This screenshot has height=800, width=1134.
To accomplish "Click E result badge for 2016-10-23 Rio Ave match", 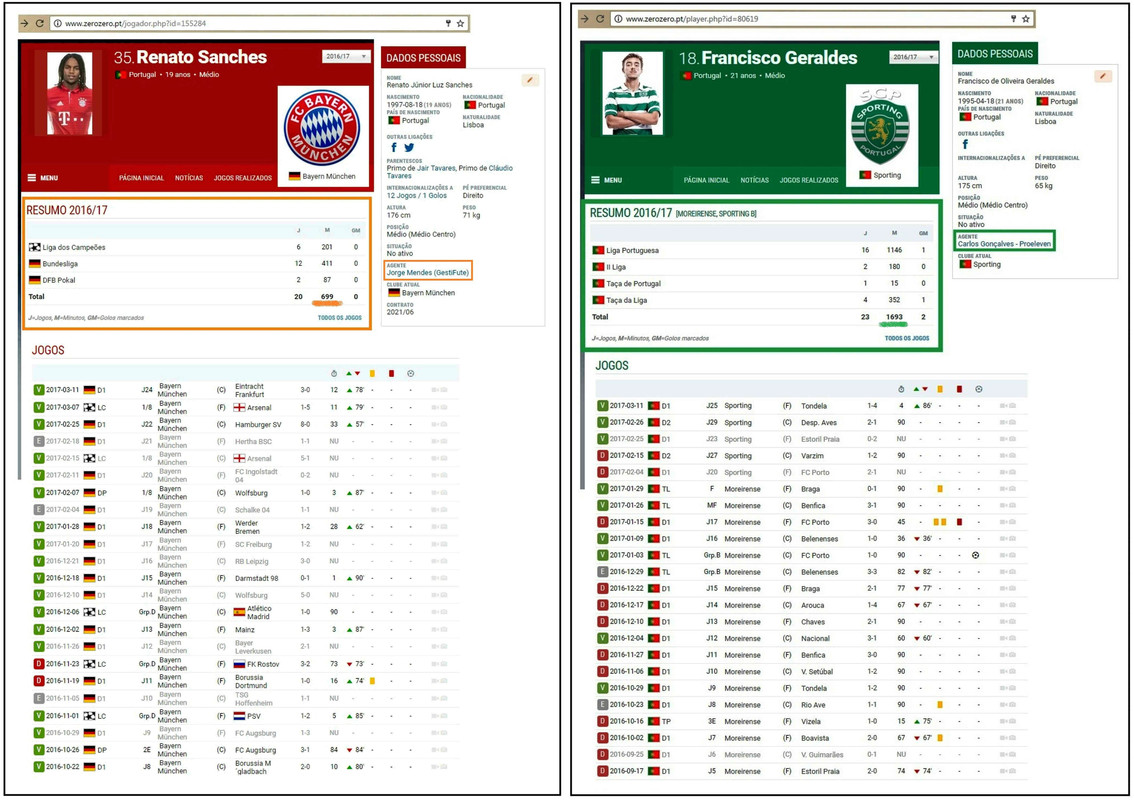I will pos(602,705).
